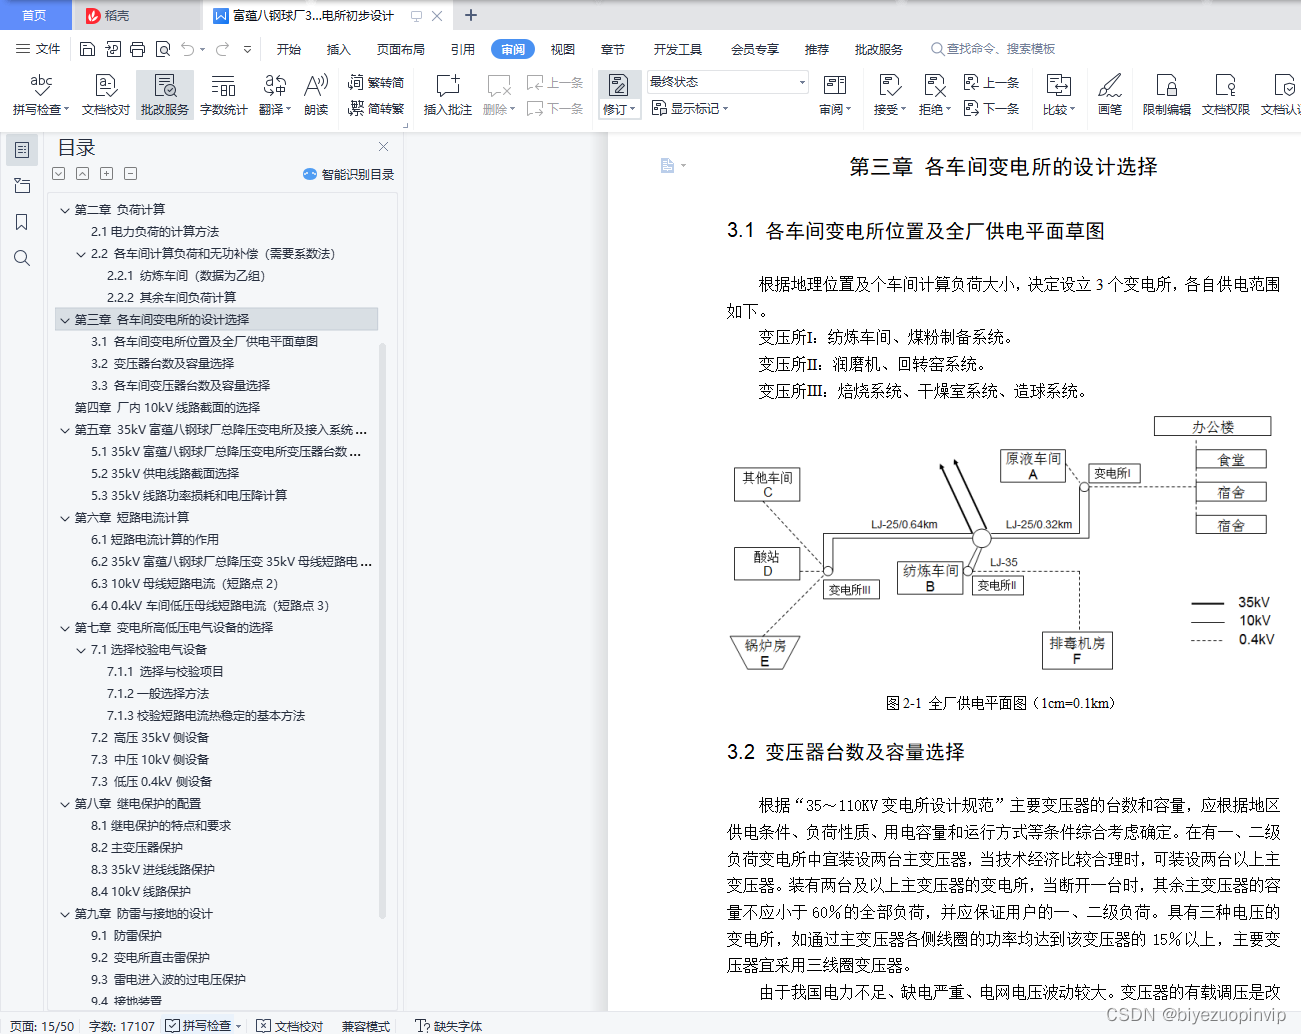Click the checkbox icon above the outline tree

click(x=58, y=173)
